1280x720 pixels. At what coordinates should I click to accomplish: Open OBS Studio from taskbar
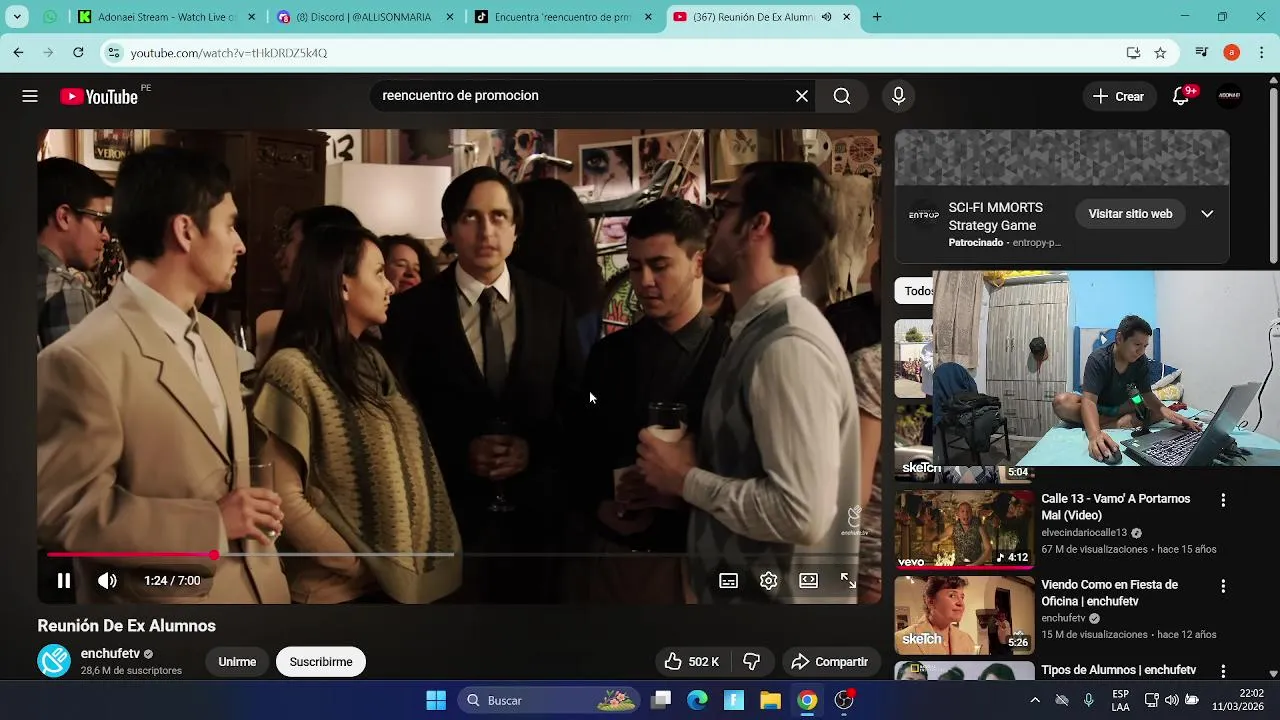(844, 700)
